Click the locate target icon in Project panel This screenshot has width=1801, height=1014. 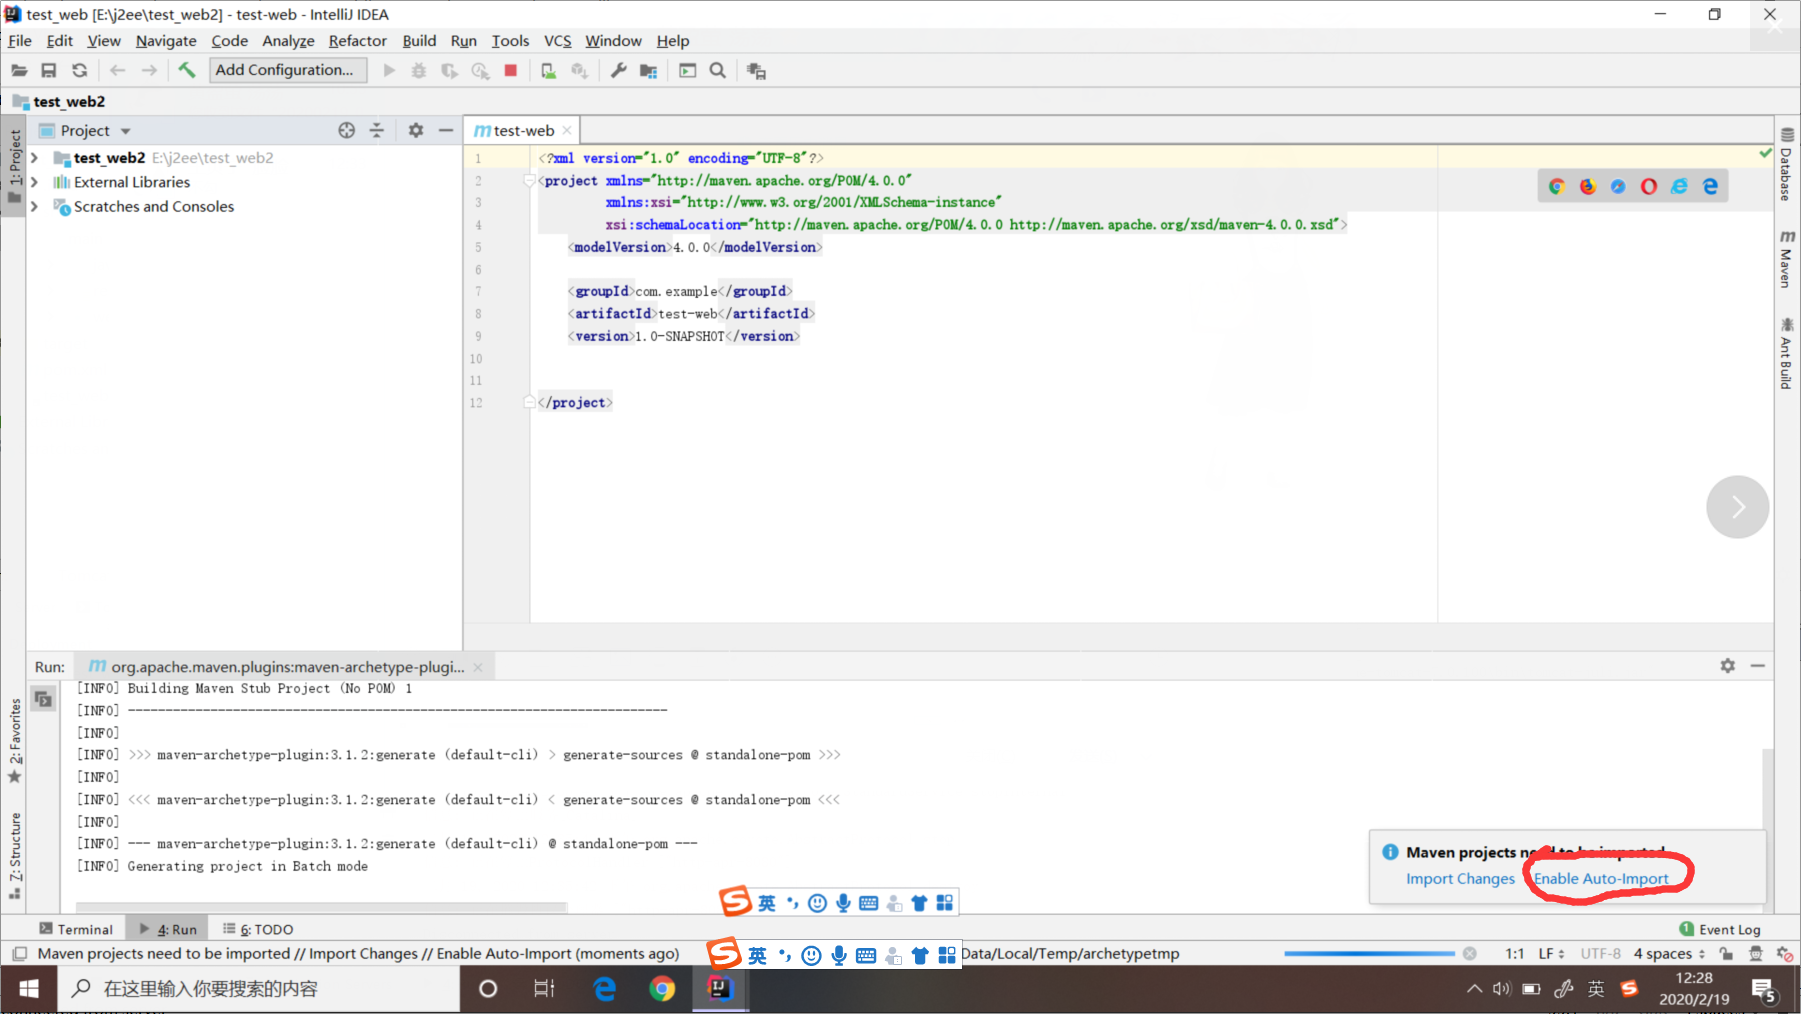click(346, 130)
